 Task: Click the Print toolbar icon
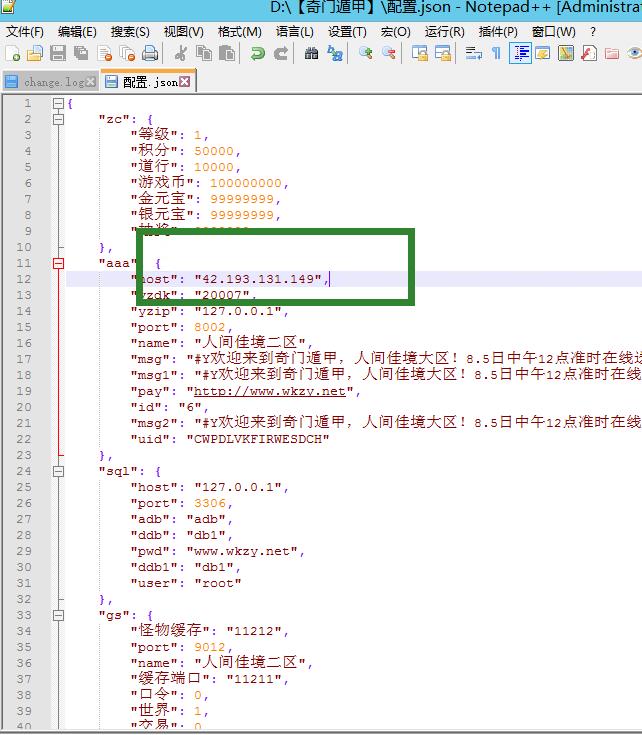[150, 54]
